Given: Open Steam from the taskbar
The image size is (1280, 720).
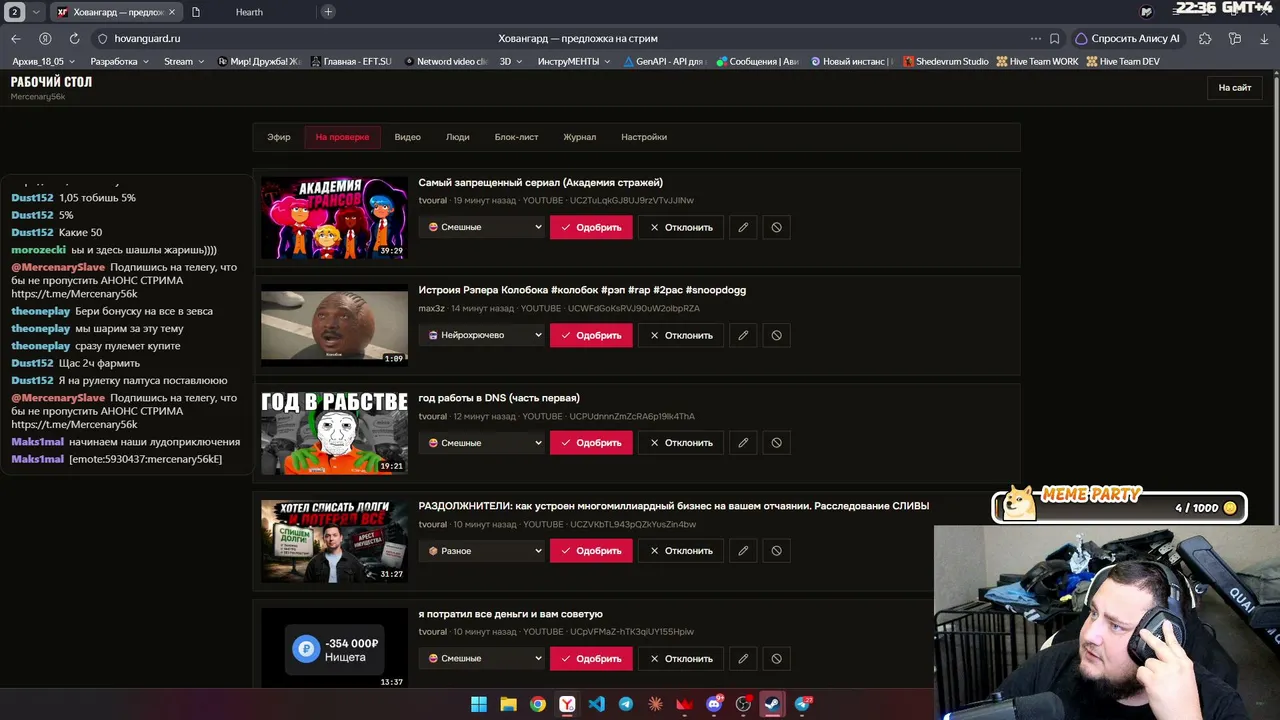Looking at the screenshot, I should [x=772, y=704].
